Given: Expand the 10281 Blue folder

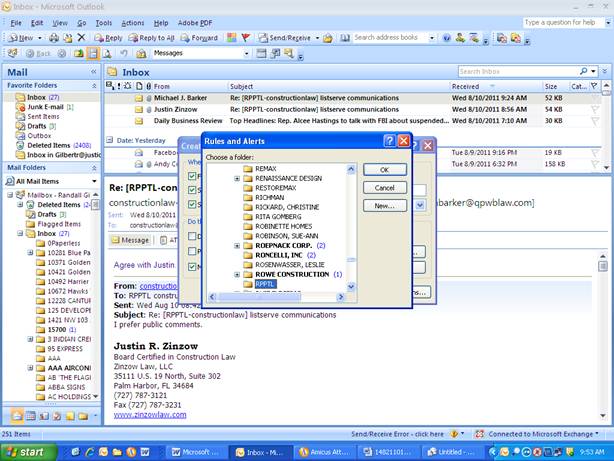Looking at the screenshot, I should coord(30,253).
